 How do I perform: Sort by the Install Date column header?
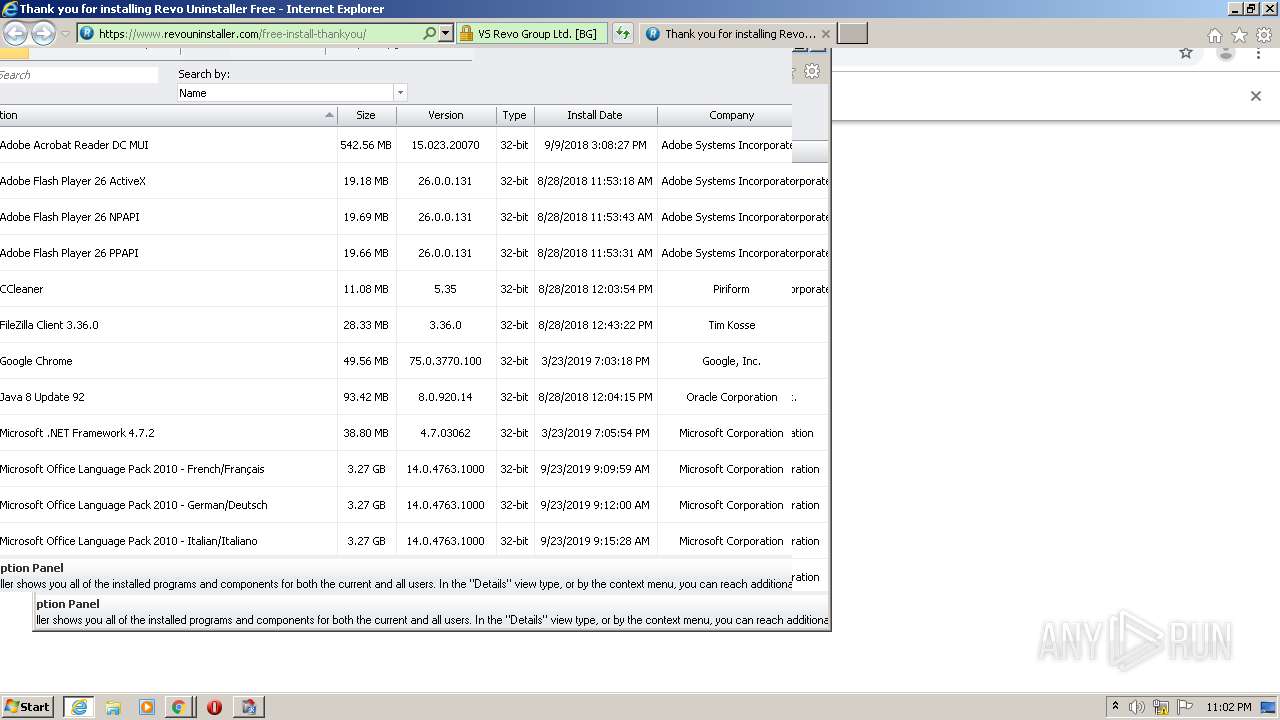pos(595,115)
